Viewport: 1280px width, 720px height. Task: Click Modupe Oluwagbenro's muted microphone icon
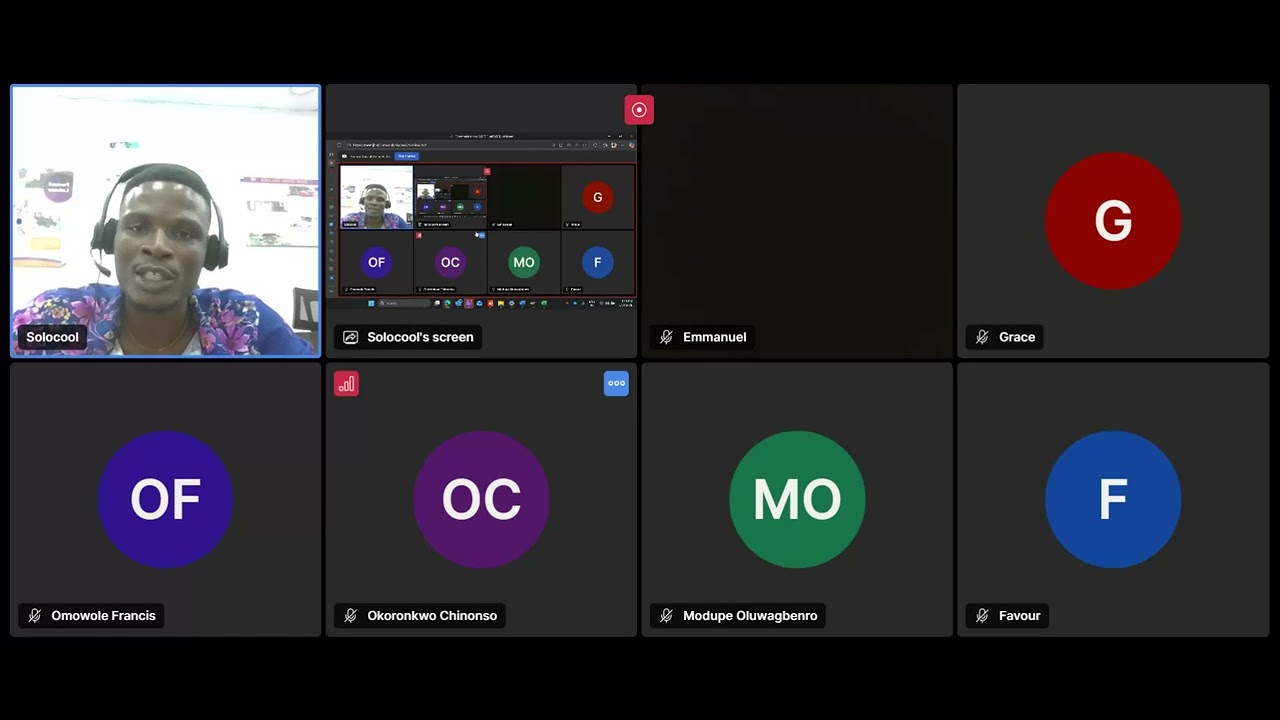666,615
